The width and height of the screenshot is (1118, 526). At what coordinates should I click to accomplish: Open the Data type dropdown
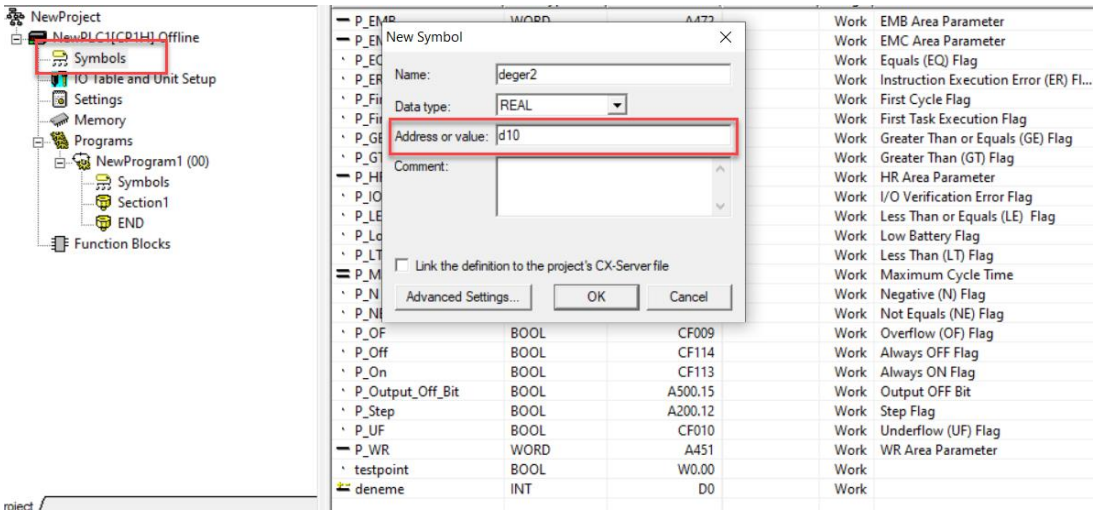(x=617, y=105)
